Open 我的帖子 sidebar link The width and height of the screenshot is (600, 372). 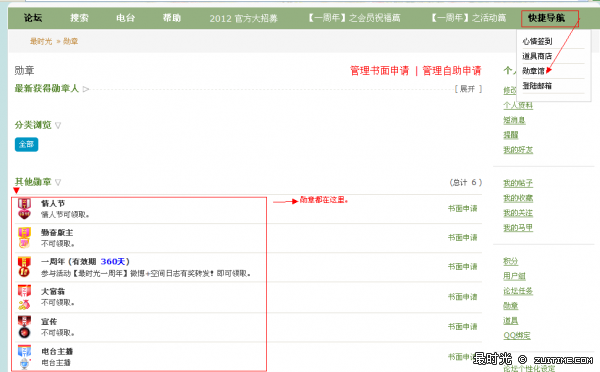point(518,183)
